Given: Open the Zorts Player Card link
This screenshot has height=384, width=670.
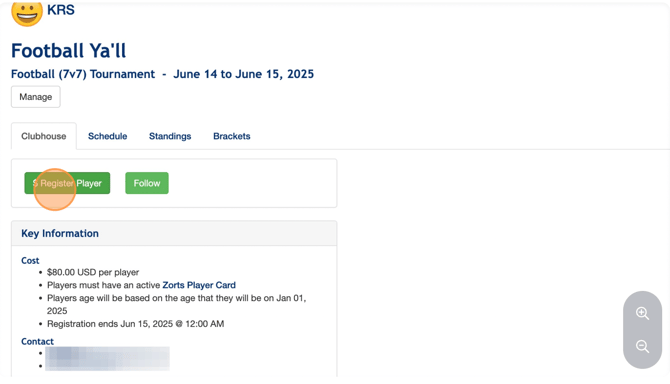Looking at the screenshot, I should point(199,285).
